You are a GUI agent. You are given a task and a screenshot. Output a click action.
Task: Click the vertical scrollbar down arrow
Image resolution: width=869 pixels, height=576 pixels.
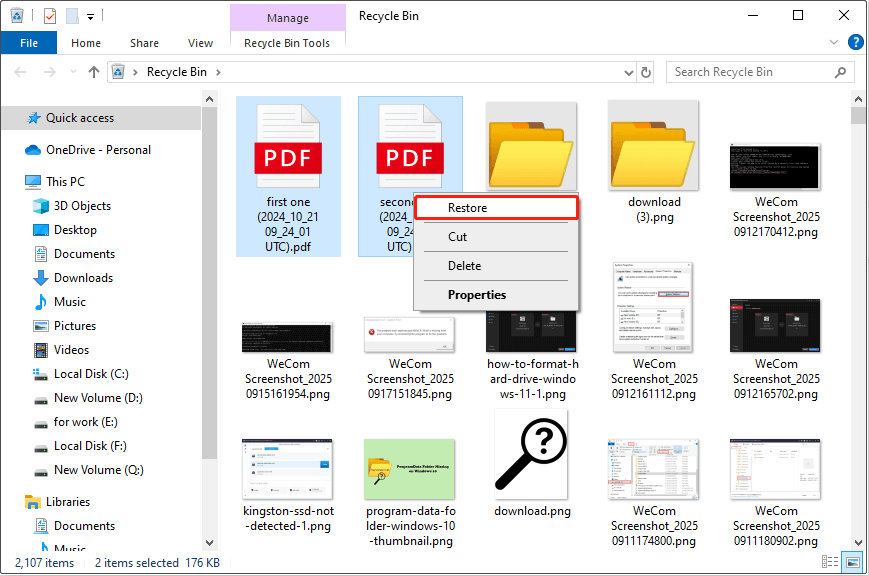pos(858,544)
